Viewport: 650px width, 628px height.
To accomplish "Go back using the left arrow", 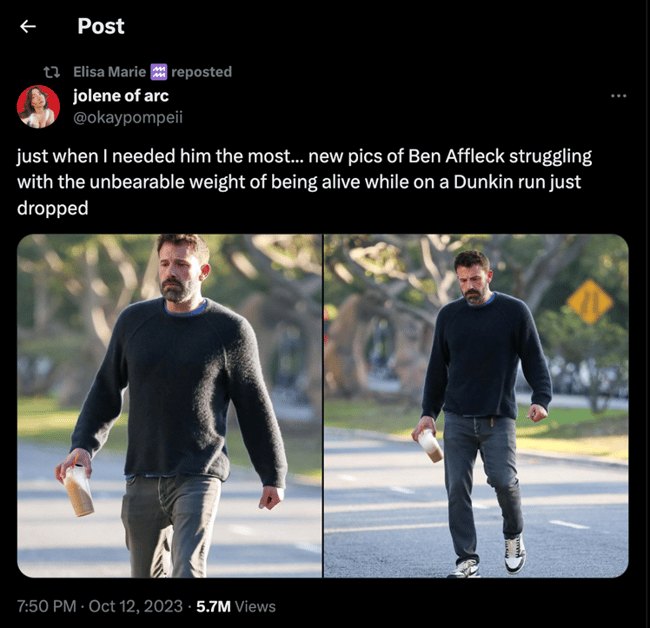I will tap(29, 26).
